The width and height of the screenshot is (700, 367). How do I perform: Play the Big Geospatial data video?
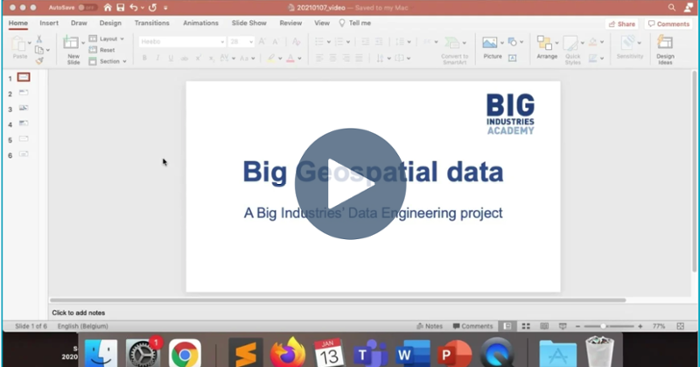(x=350, y=184)
